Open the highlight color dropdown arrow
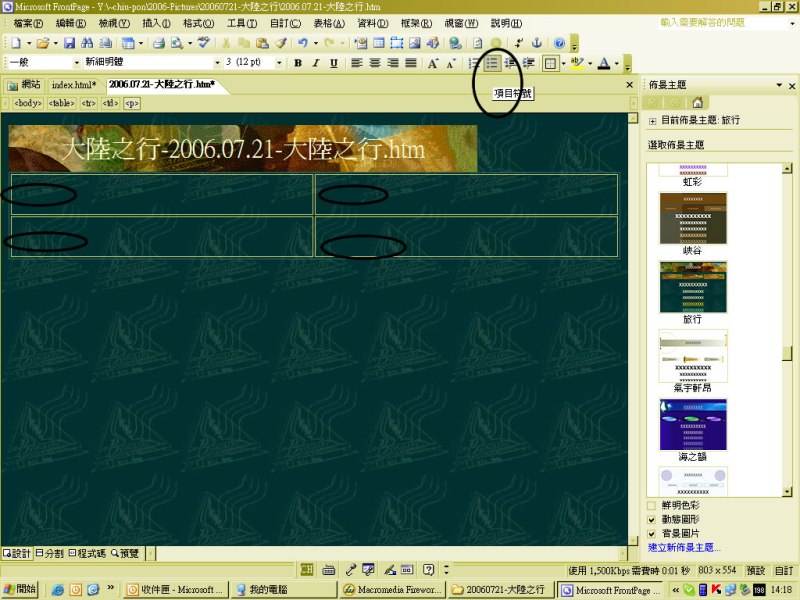Screen dimensions: 800x600 pyautogui.click(x=590, y=63)
